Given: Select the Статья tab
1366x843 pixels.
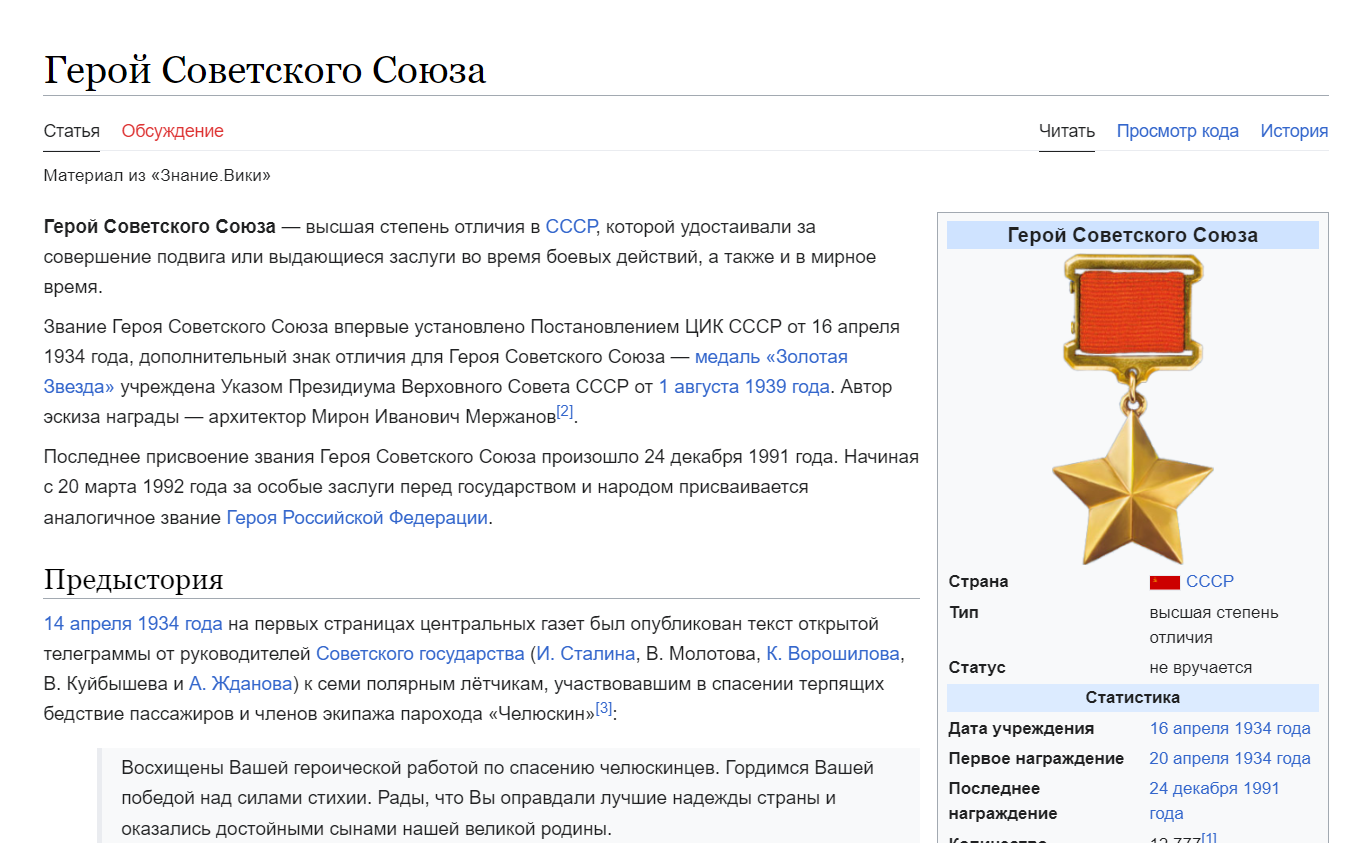Looking at the screenshot, I should 71,131.
